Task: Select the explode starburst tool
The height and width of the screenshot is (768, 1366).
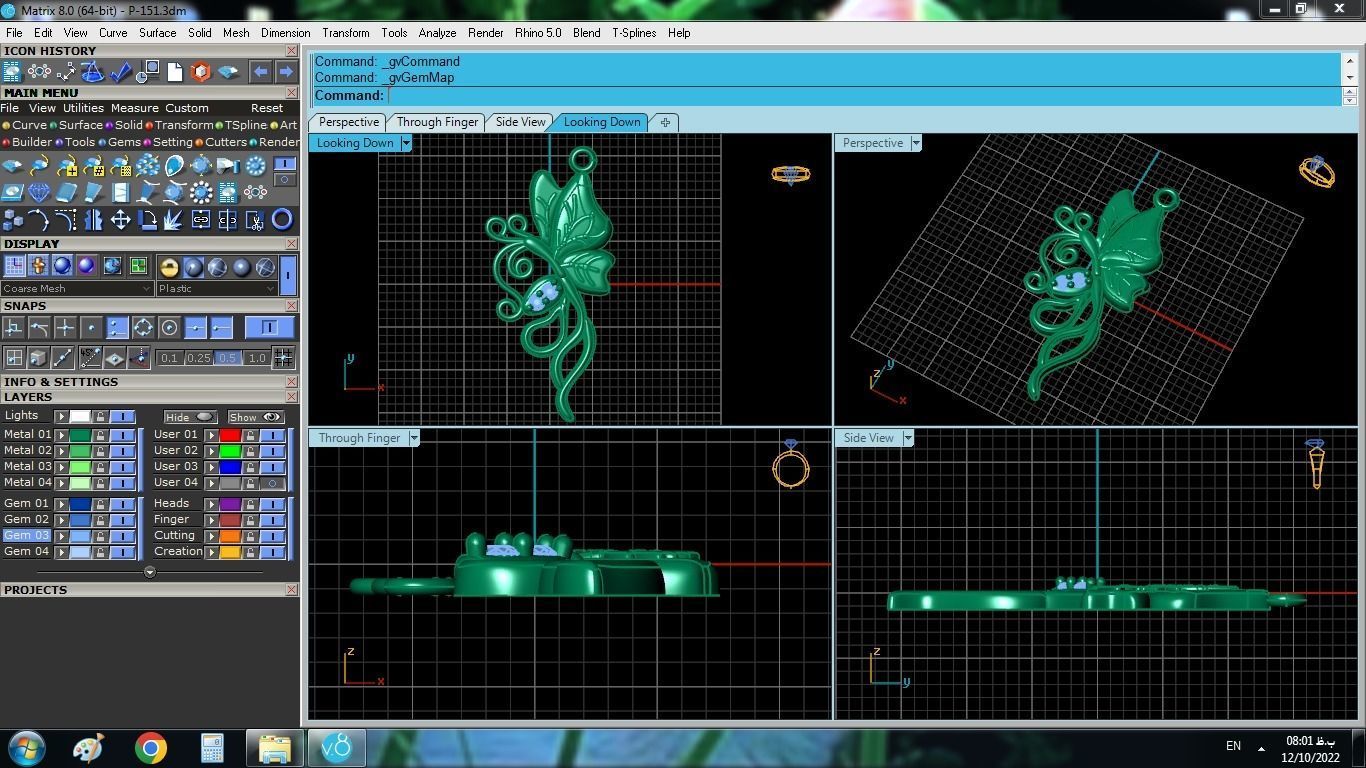Action: click(173, 220)
